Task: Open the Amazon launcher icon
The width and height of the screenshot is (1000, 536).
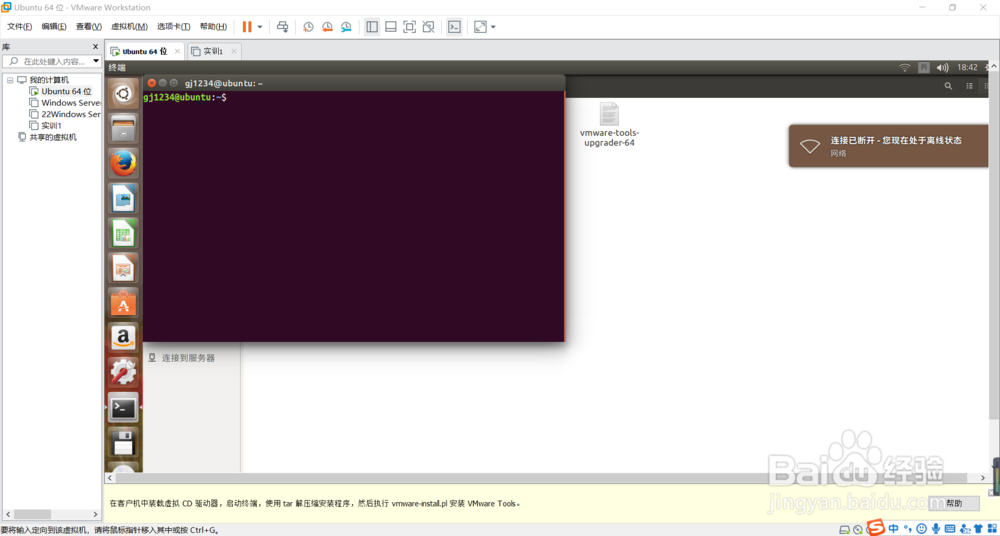Action: coord(123,338)
